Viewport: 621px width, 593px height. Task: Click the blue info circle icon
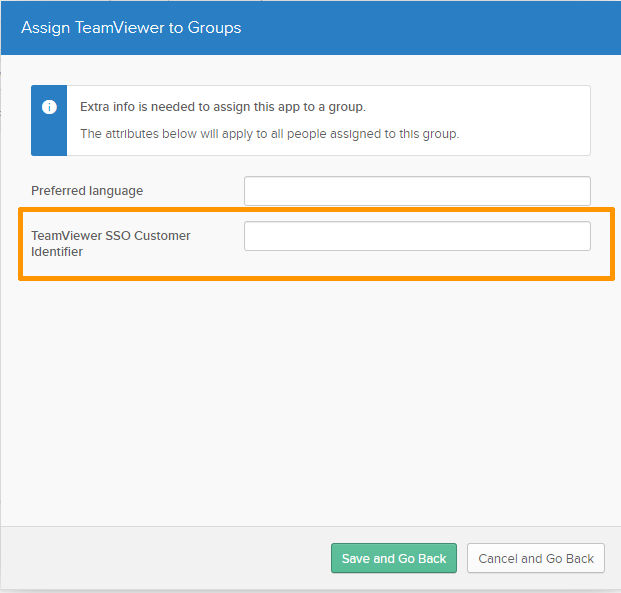coord(49,107)
